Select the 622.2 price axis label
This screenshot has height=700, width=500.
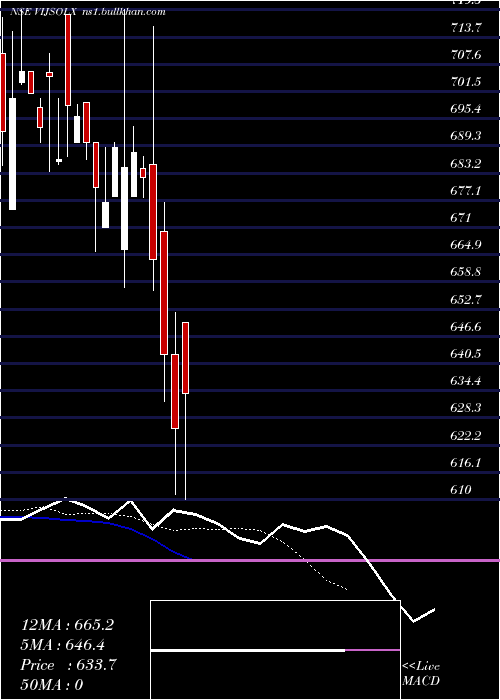[x=466, y=435]
